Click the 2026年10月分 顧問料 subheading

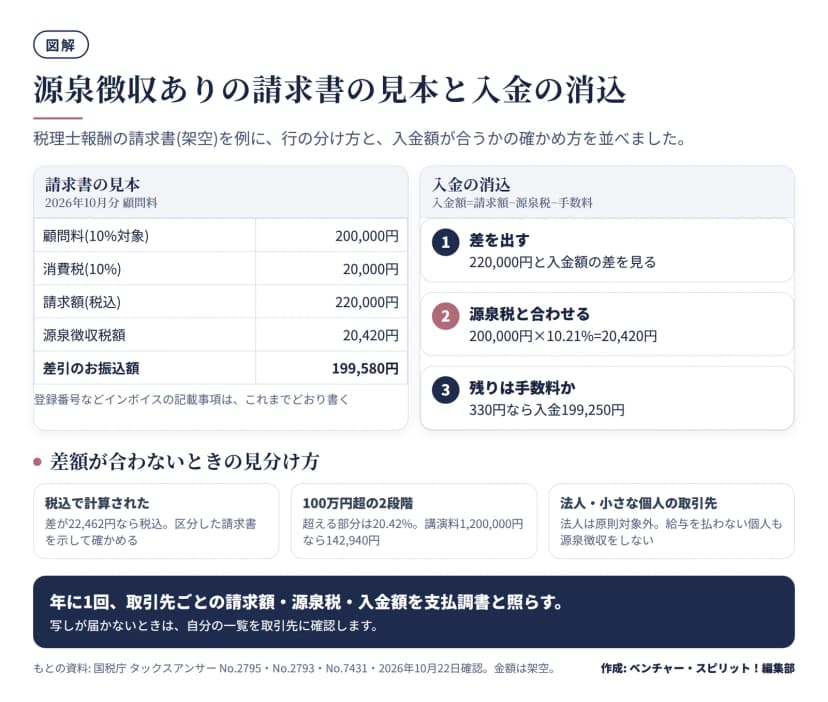(101, 203)
